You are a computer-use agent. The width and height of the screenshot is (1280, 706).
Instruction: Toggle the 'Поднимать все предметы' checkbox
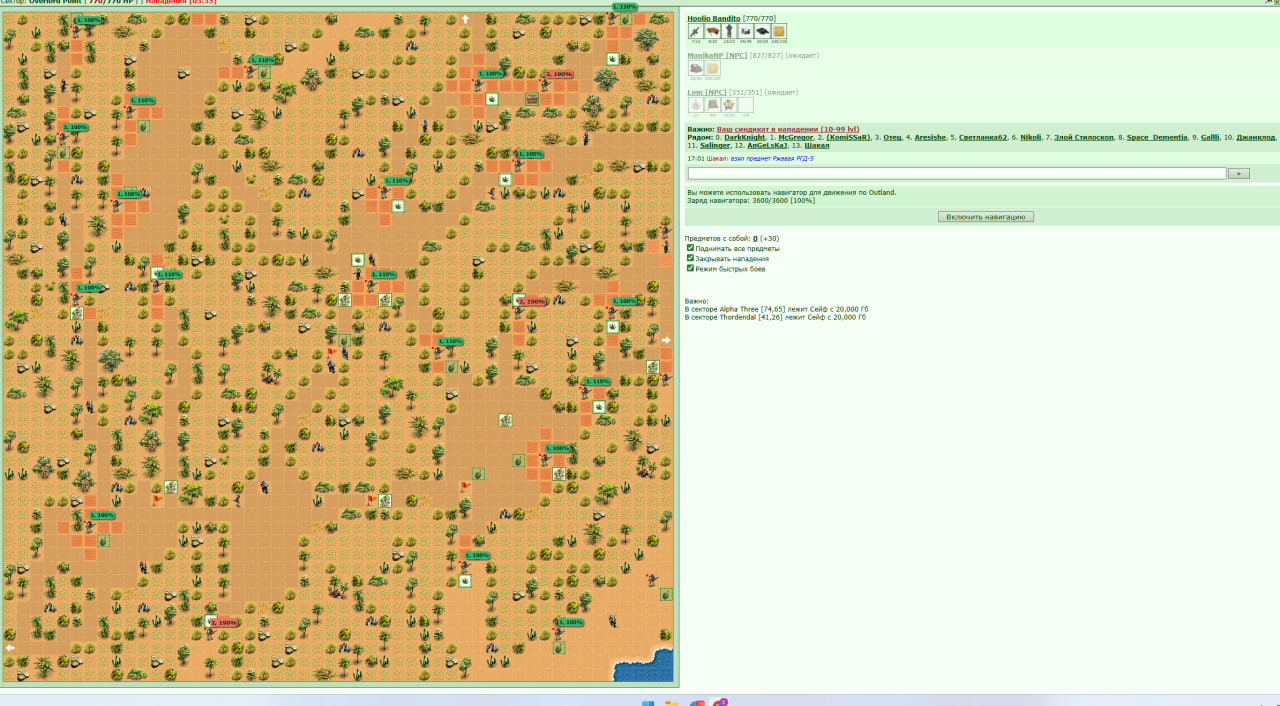[x=690, y=248]
